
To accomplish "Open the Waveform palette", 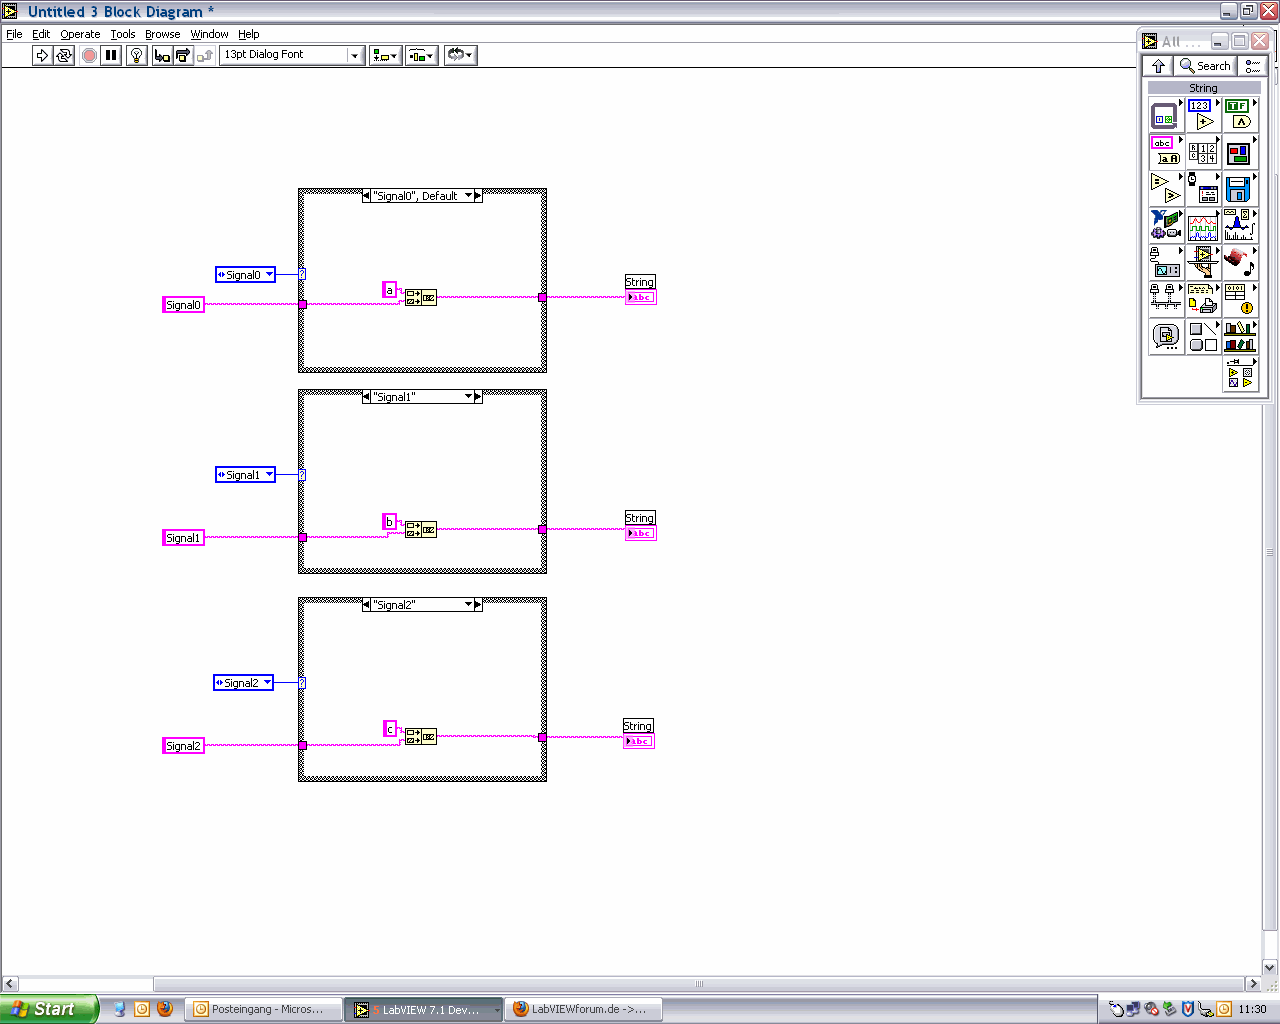I will 1202,224.
